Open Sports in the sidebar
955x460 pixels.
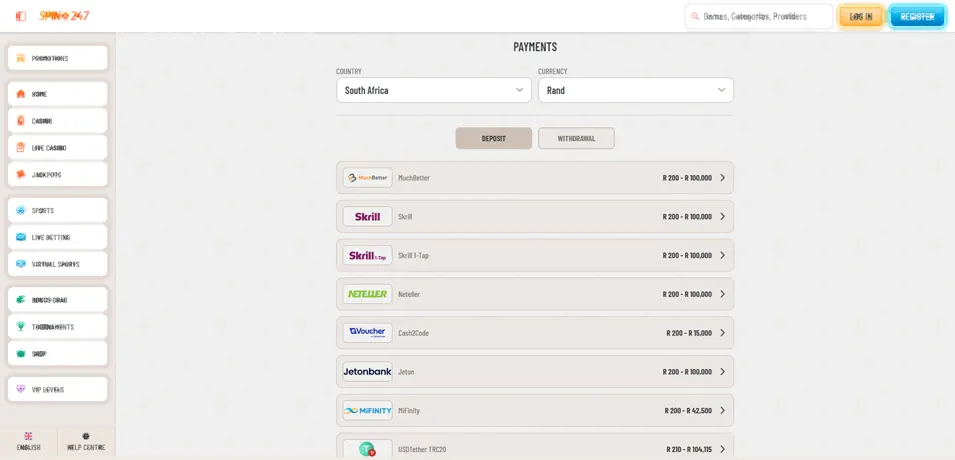click(x=57, y=211)
